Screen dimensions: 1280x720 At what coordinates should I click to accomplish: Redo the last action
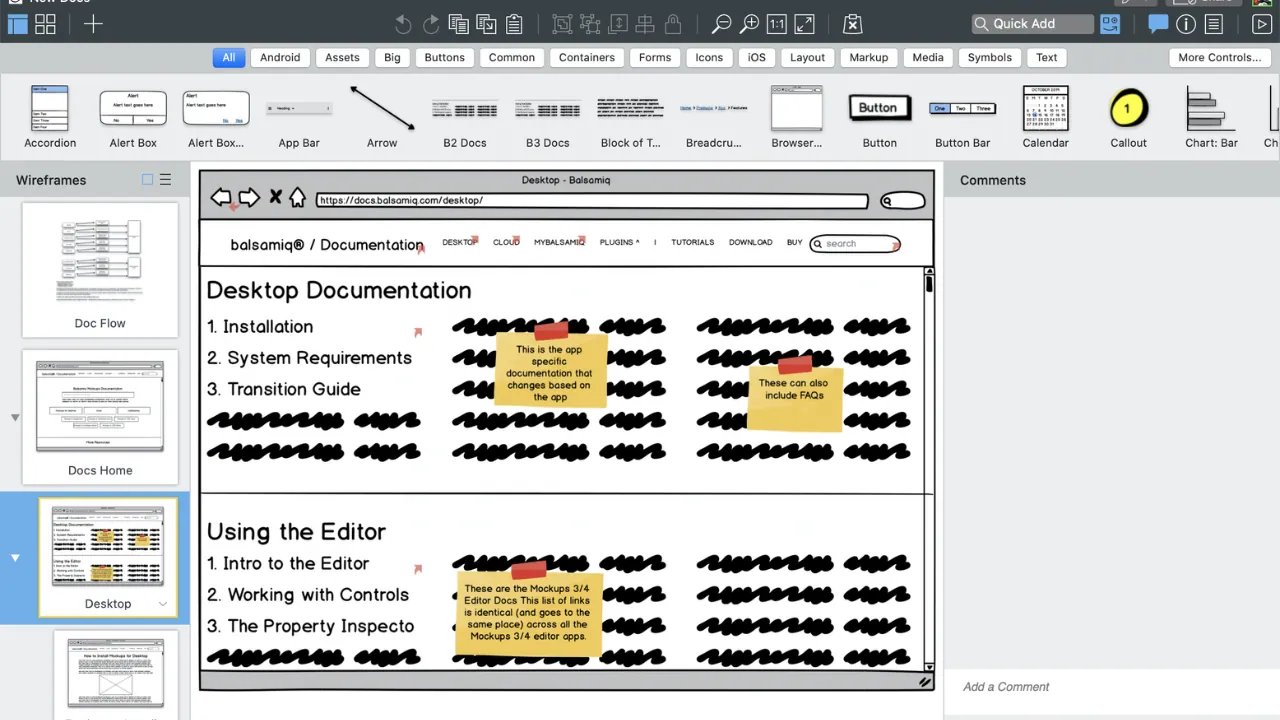(x=431, y=24)
